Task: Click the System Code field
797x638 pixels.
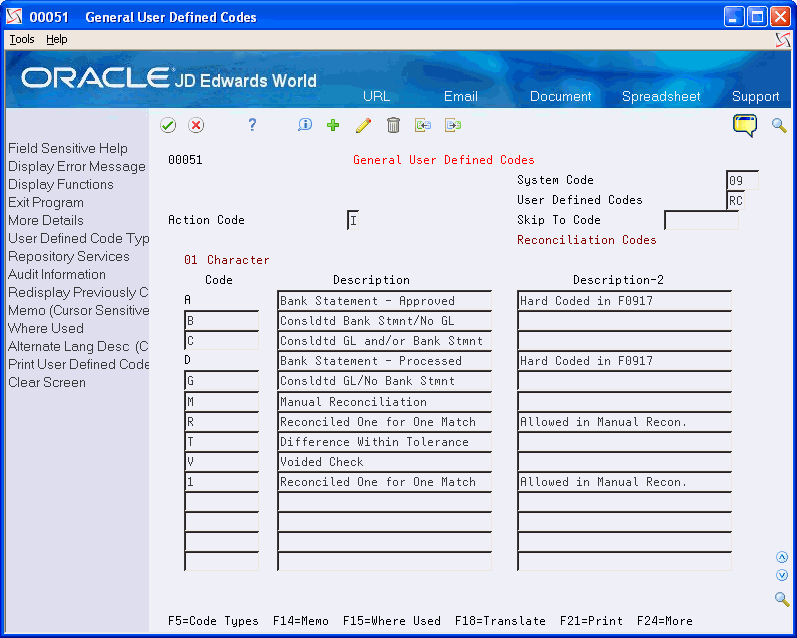Action: pyautogui.click(x=742, y=180)
